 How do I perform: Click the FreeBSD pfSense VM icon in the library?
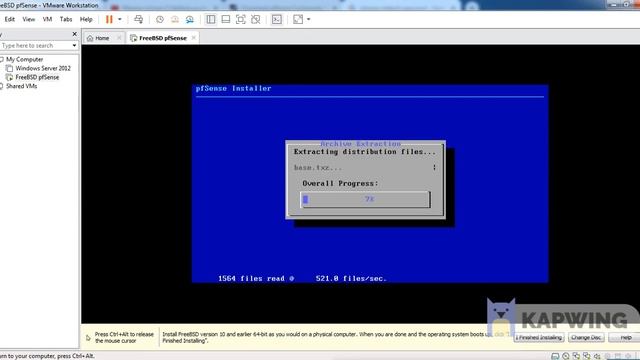9,77
